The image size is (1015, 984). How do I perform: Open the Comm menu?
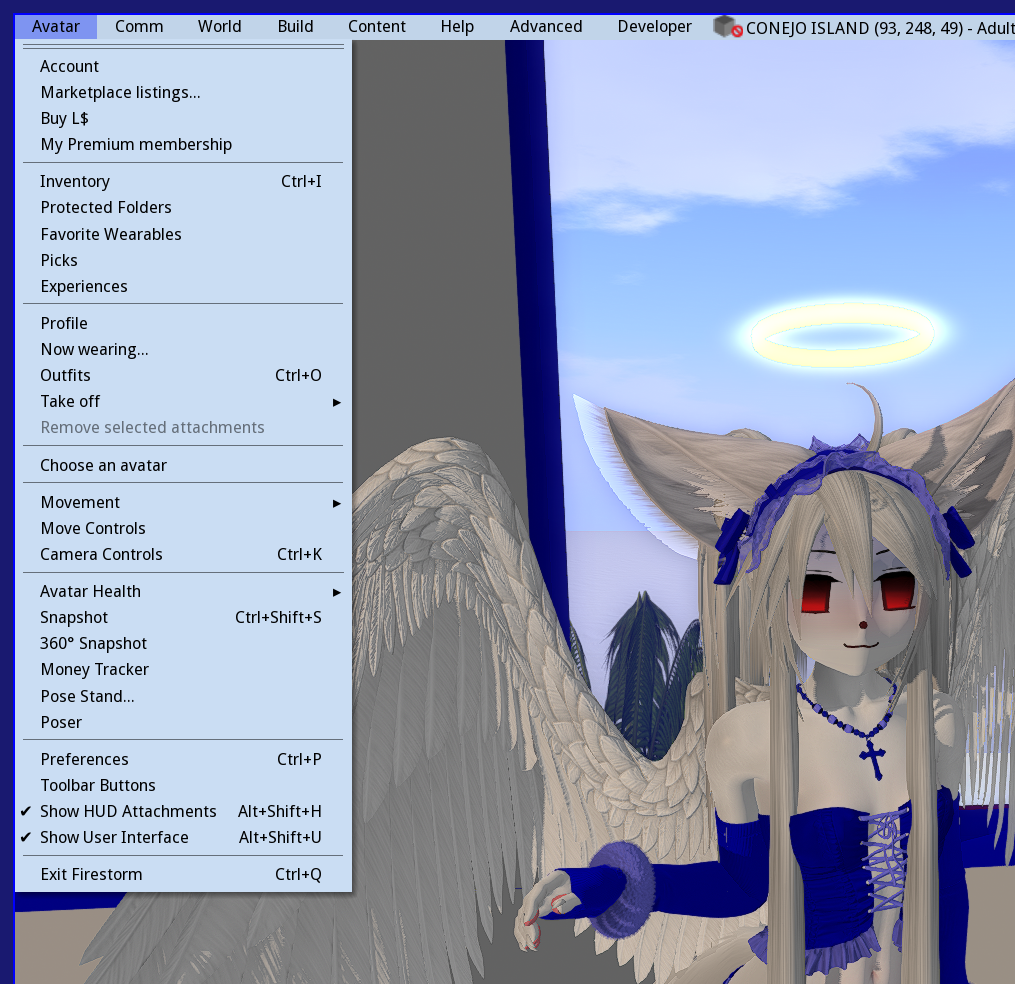(139, 27)
